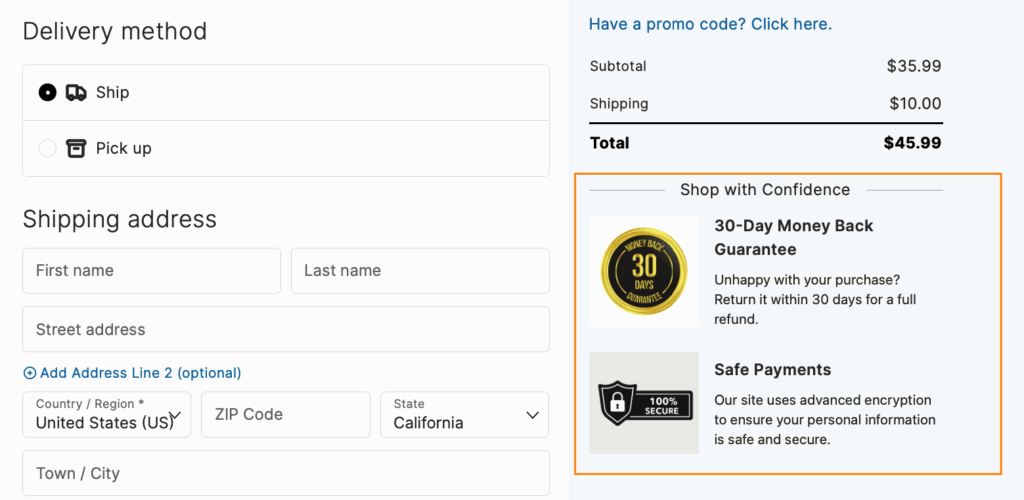This screenshot has width=1024, height=500.
Task: Click the Safe Payments heading
Action: (x=773, y=370)
